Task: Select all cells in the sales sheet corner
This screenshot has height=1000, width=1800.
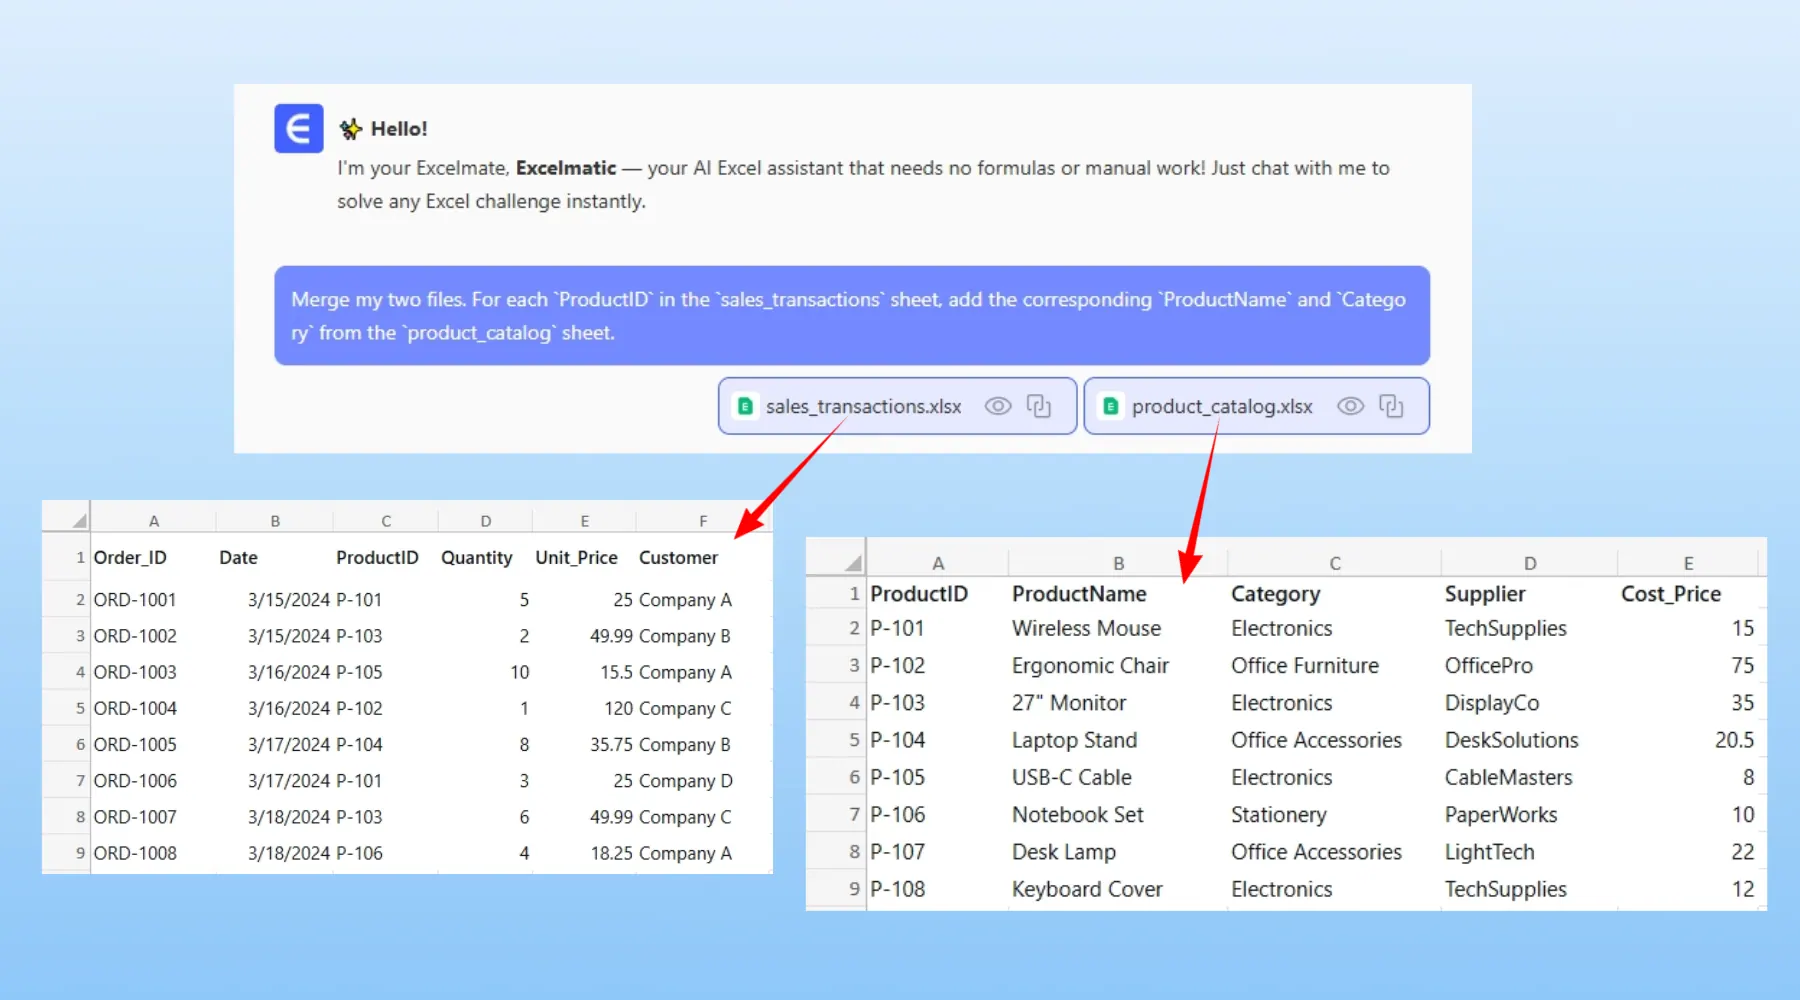Action: [x=78, y=520]
